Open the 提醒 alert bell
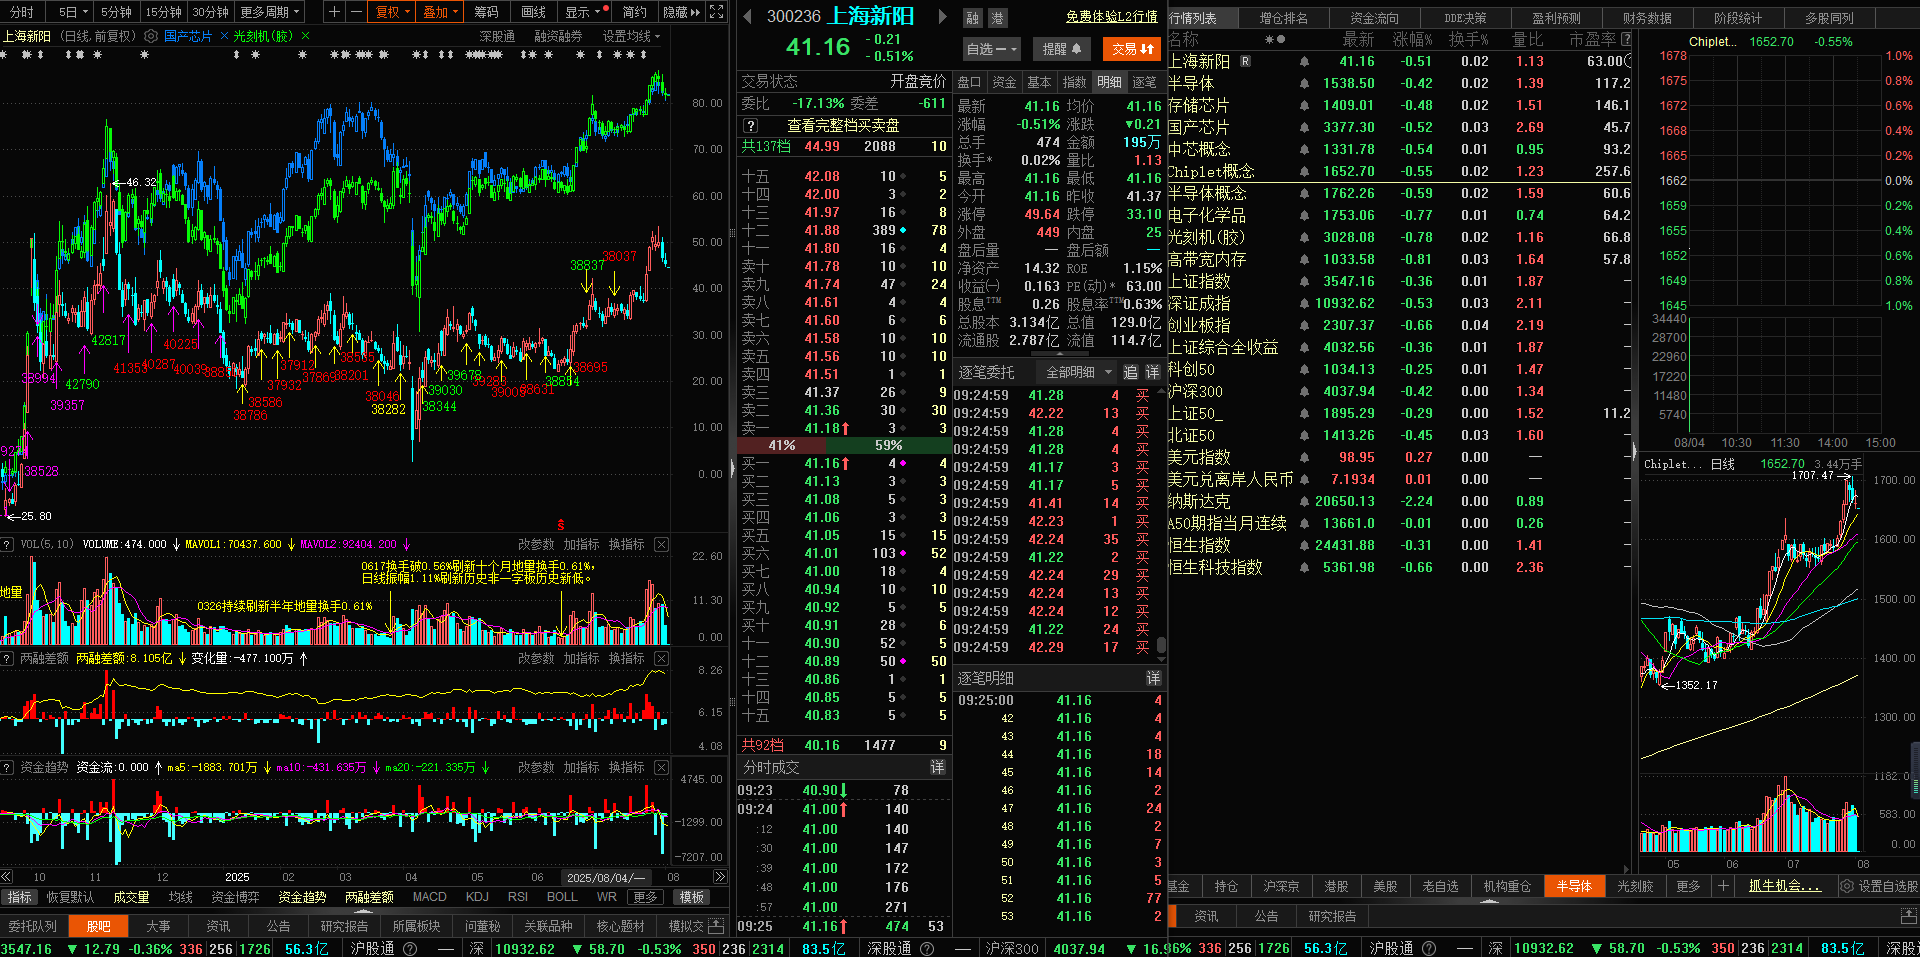 point(1062,48)
